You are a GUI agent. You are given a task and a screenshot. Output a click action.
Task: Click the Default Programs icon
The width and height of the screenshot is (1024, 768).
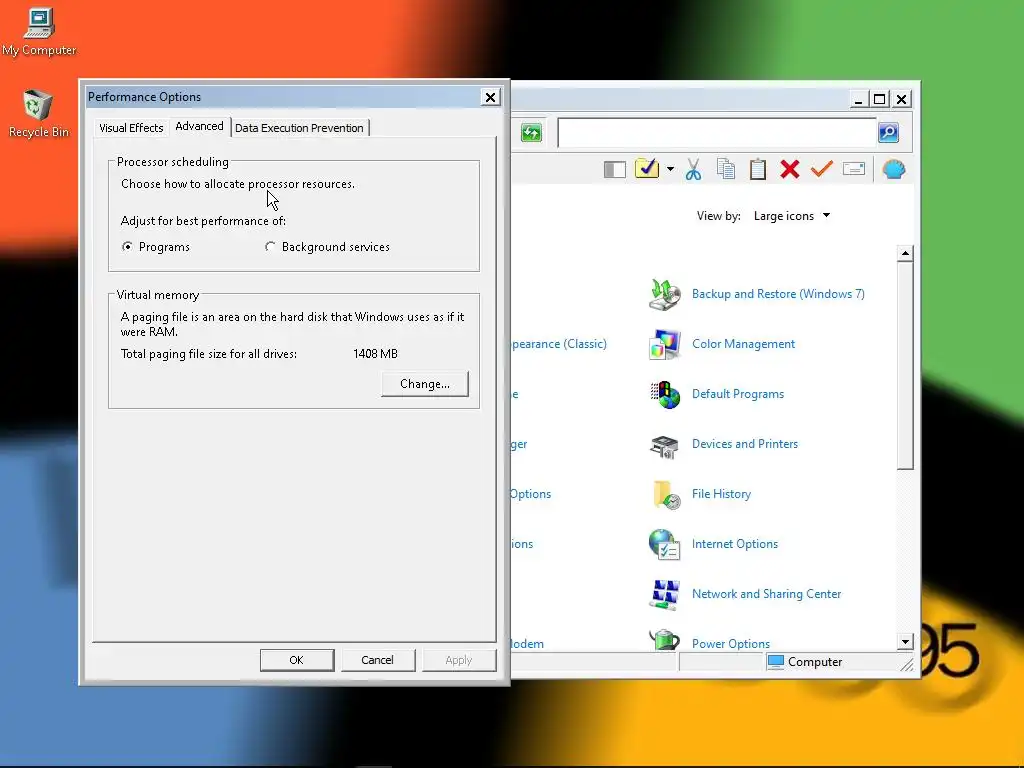coord(665,394)
